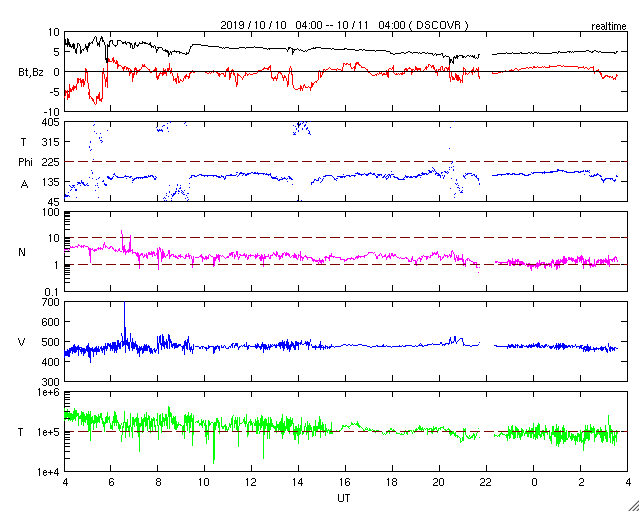Viewport: 640px width, 512px height.
Task: Click the 'UT' x-axis label
Action: coord(343,498)
